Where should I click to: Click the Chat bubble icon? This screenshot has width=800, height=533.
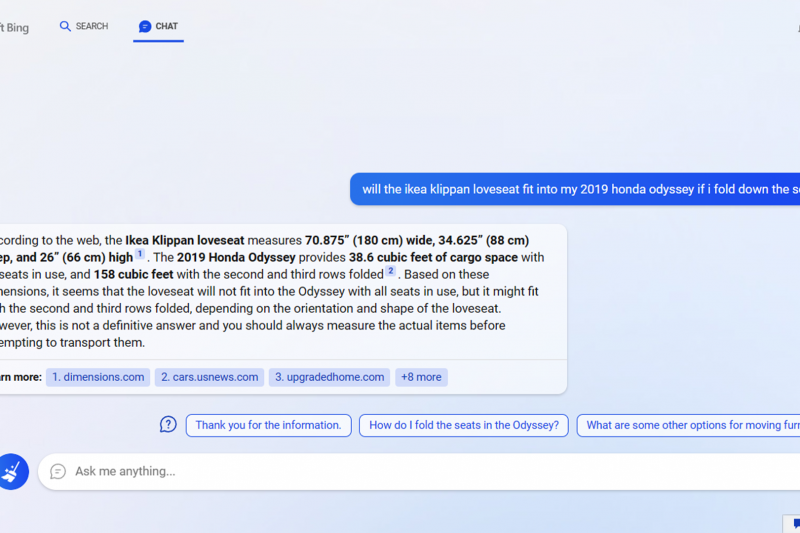click(x=145, y=26)
